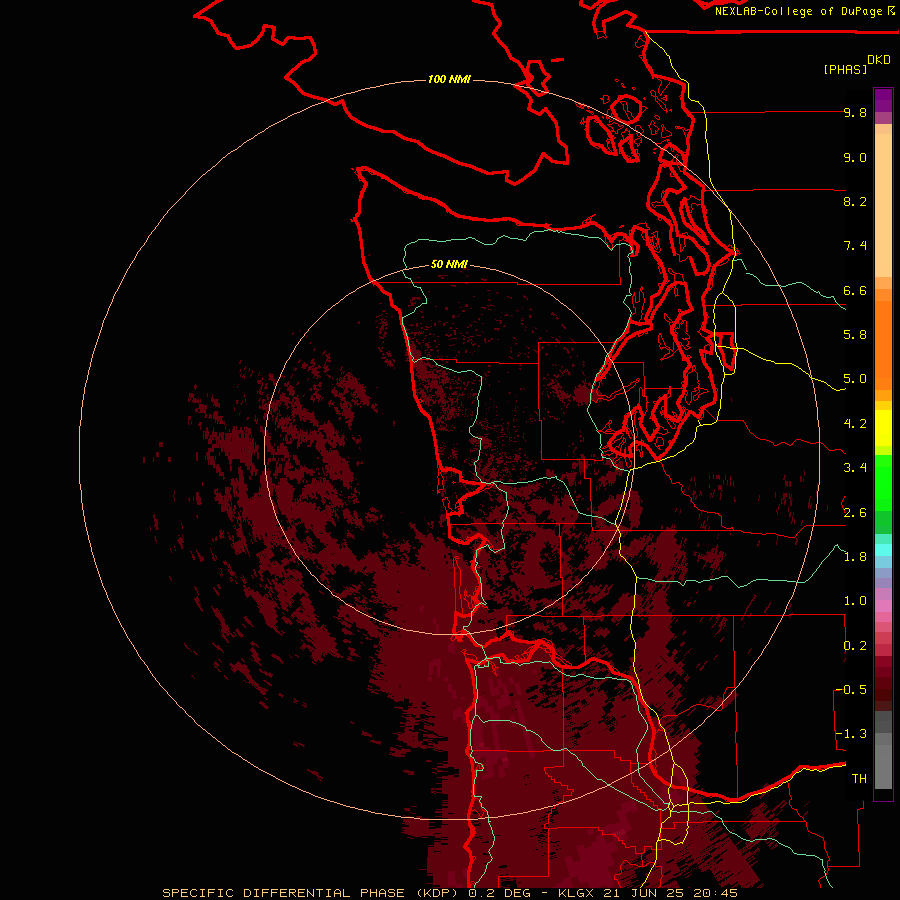Select the 5.0 value on the scale

(855, 379)
